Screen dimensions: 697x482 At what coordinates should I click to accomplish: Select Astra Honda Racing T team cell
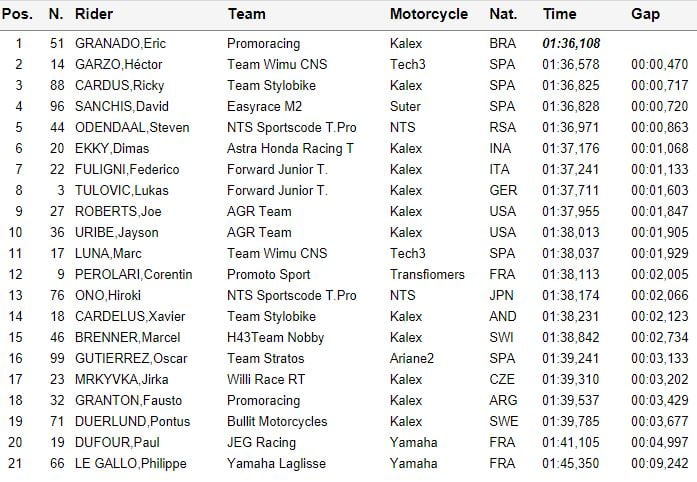pos(291,149)
